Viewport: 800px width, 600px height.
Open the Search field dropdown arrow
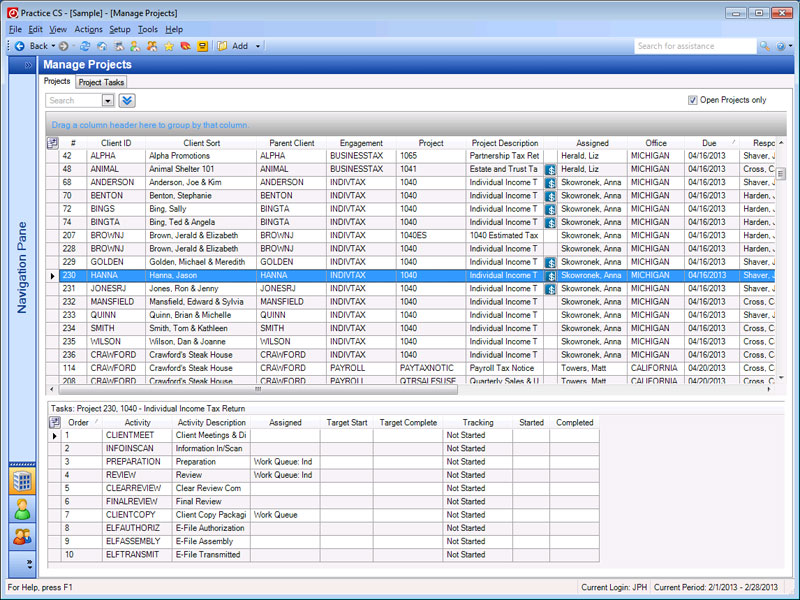click(x=108, y=100)
